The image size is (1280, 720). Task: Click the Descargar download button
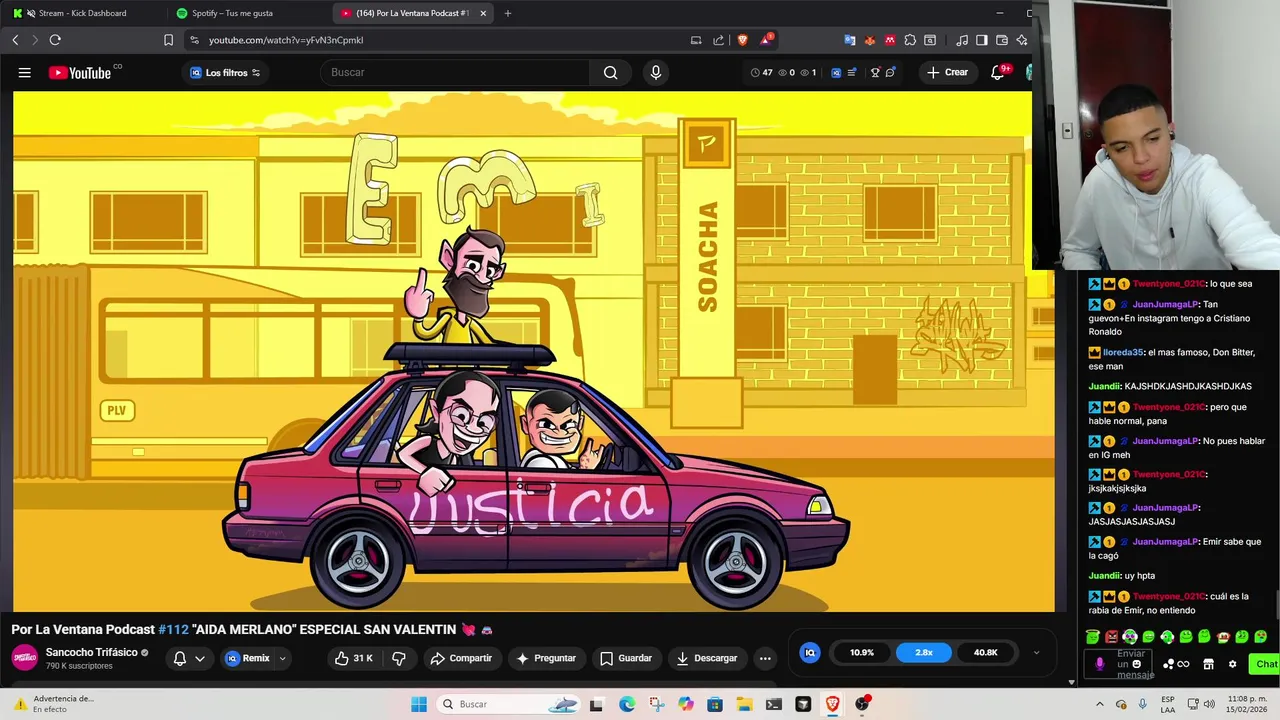point(707,658)
